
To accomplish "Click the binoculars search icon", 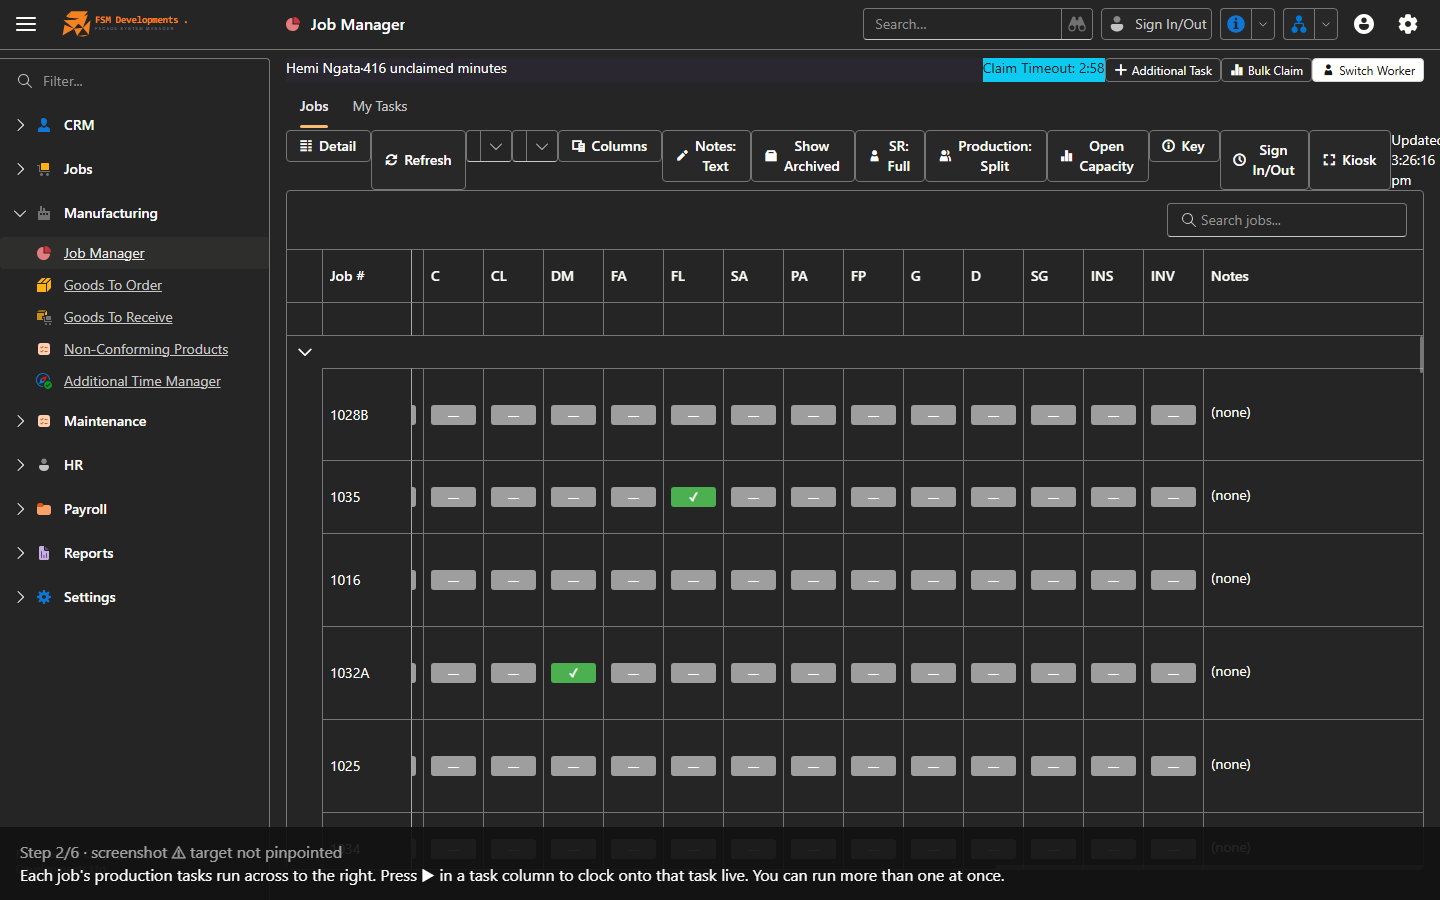I will [1077, 24].
